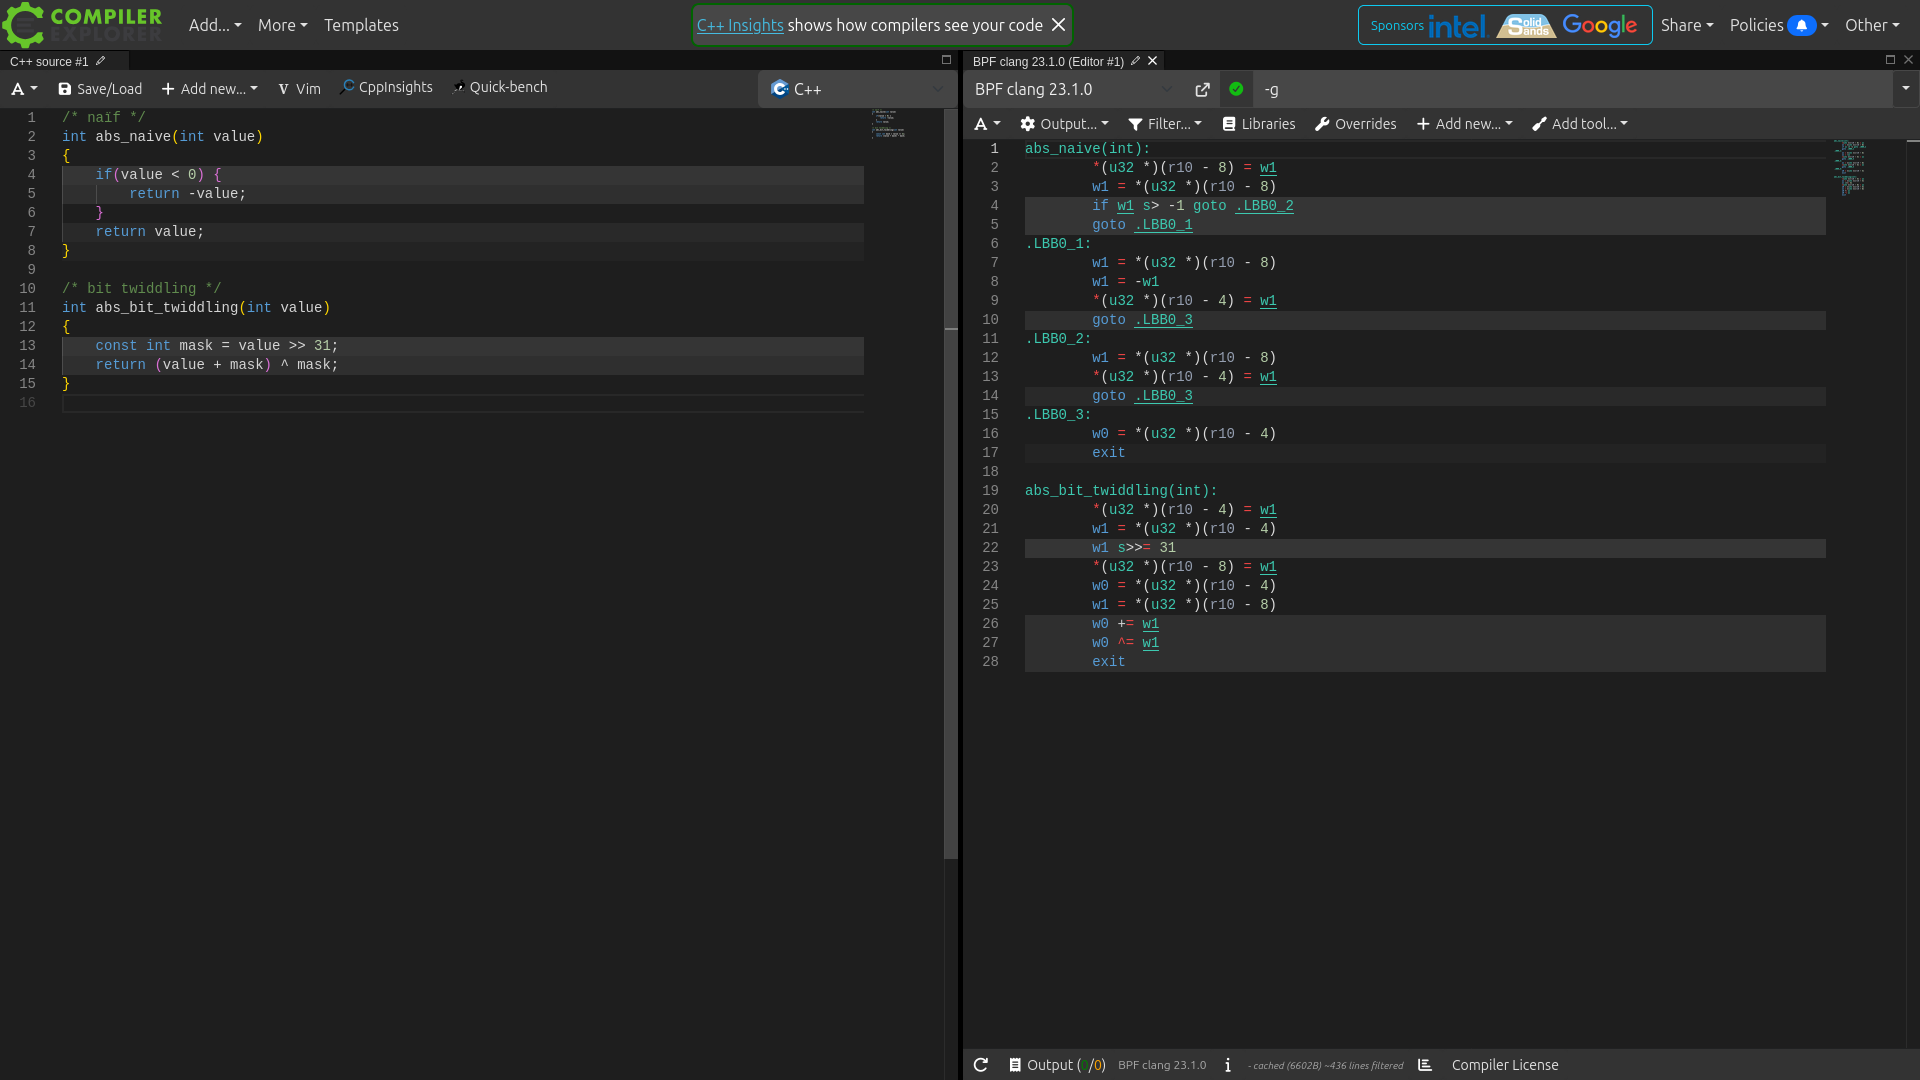Close the BPF clang compiler tab

click(1152, 61)
